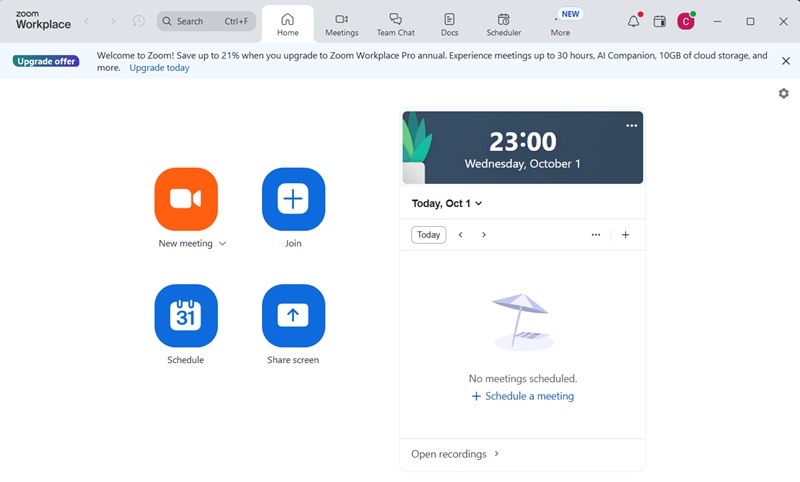Click the Search input field

tap(206, 21)
